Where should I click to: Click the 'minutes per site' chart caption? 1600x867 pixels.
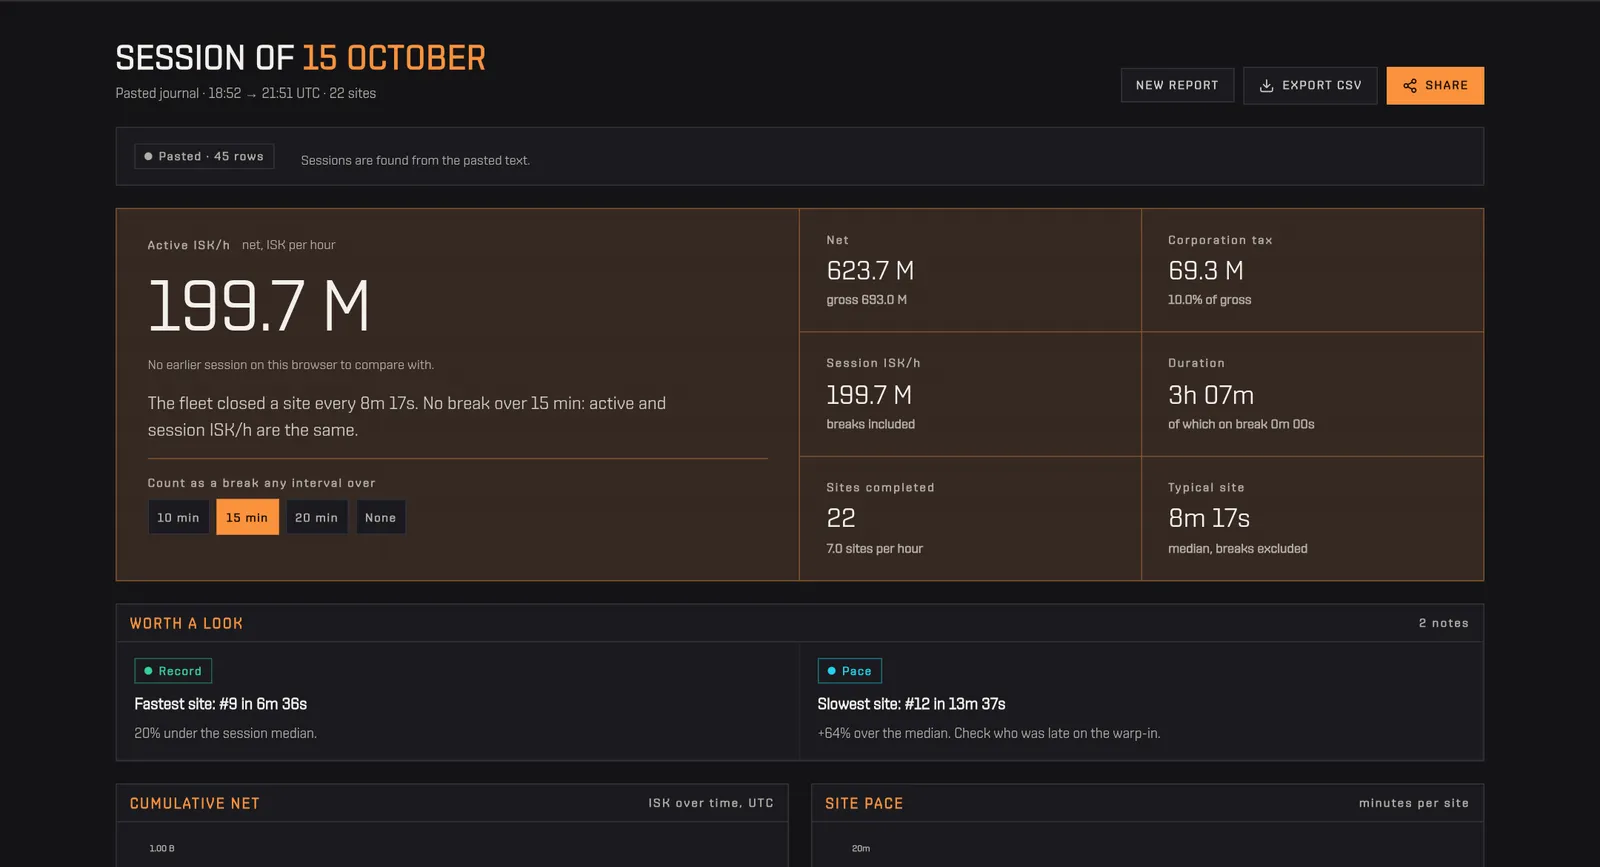point(1414,803)
